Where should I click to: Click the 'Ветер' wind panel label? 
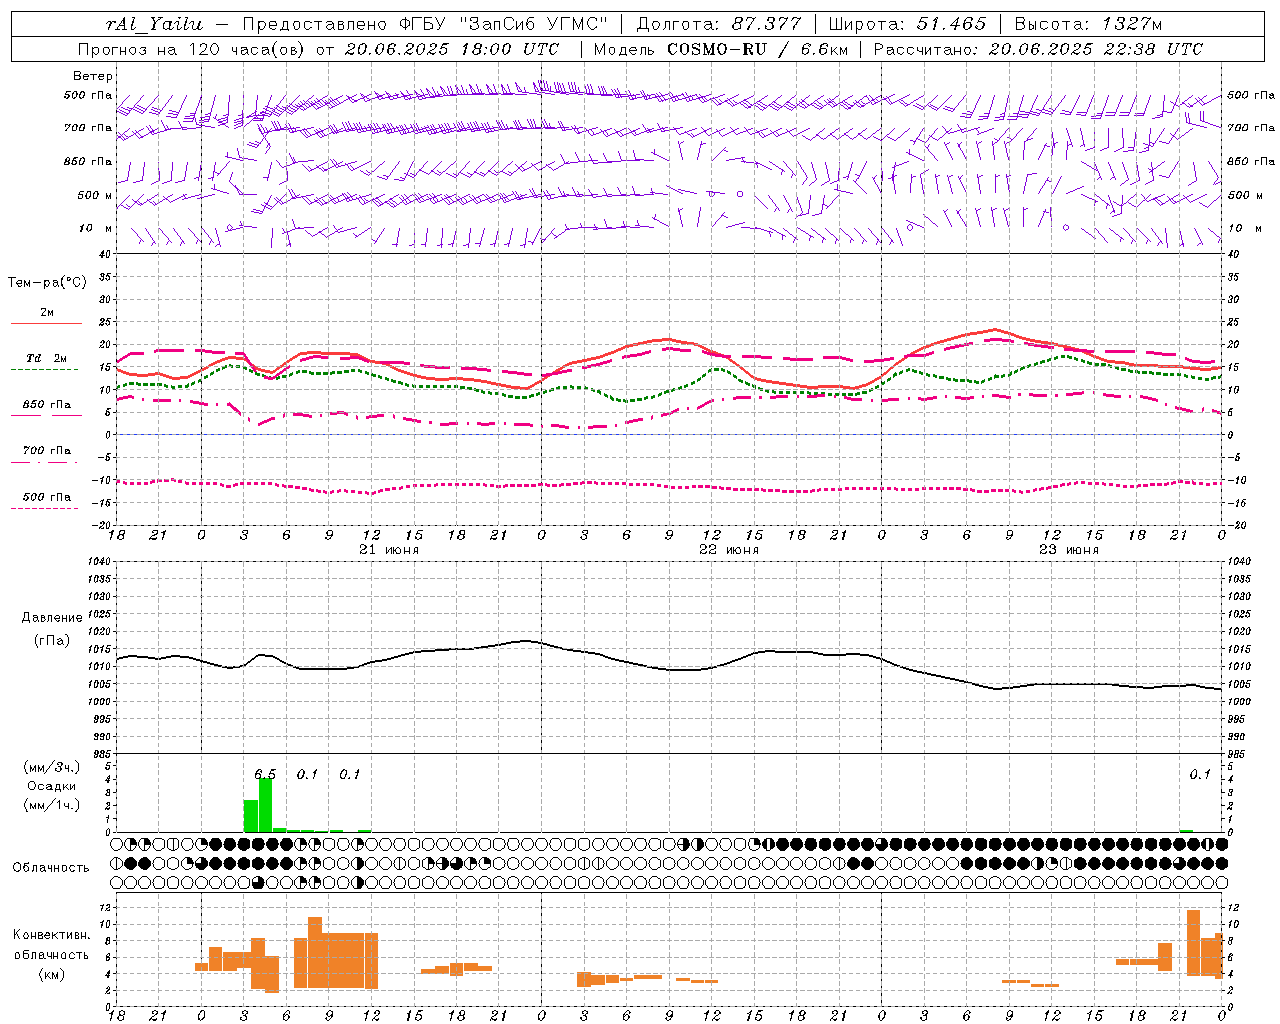click(x=93, y=76)
